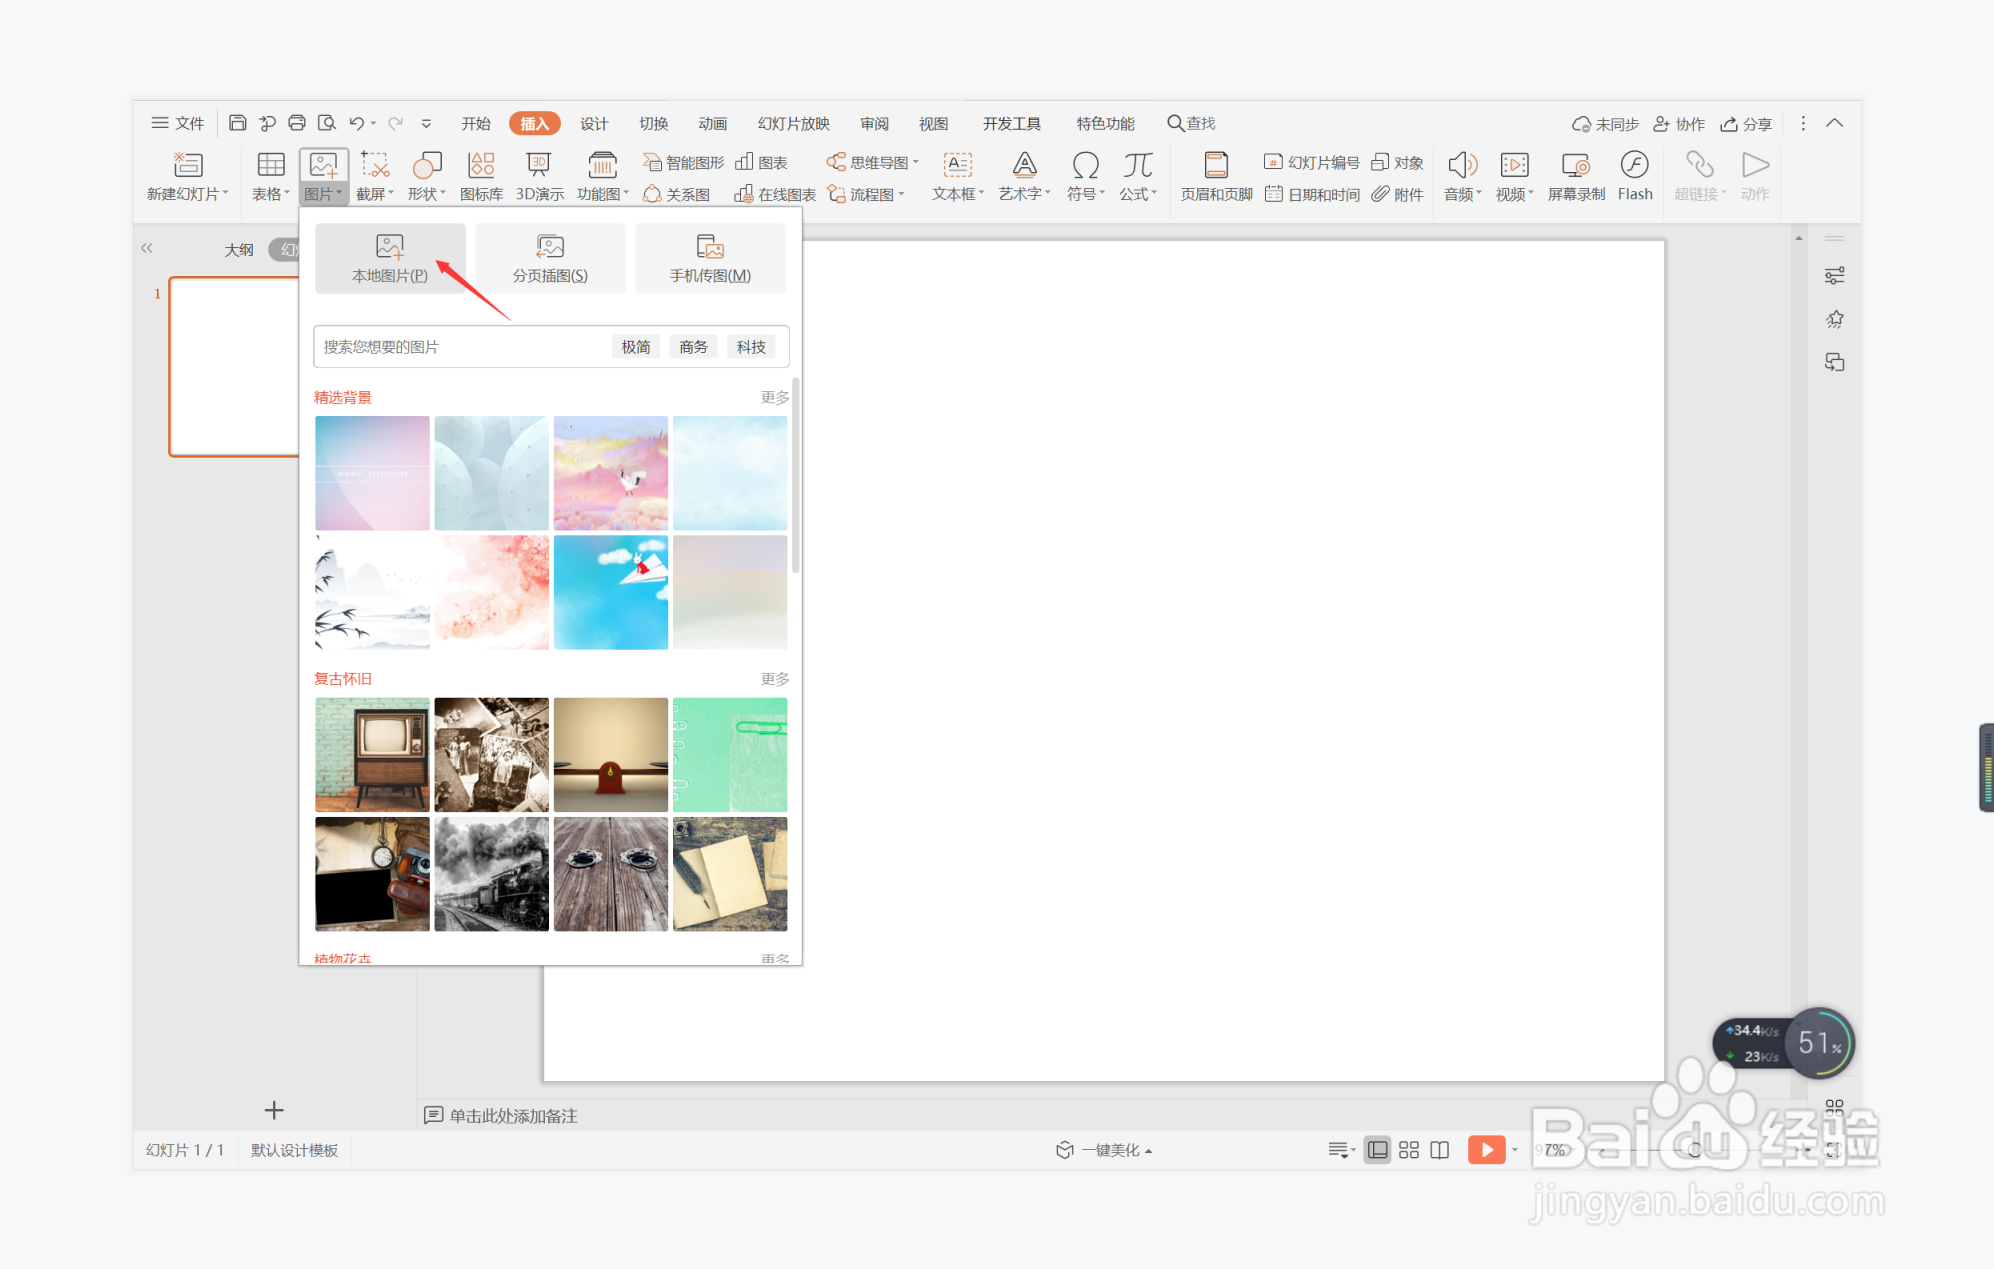The width and height of the screenshot is (1994, 1269).
Task: Click the 极简 minimalist search tag
Action: [x=636, y=347]
